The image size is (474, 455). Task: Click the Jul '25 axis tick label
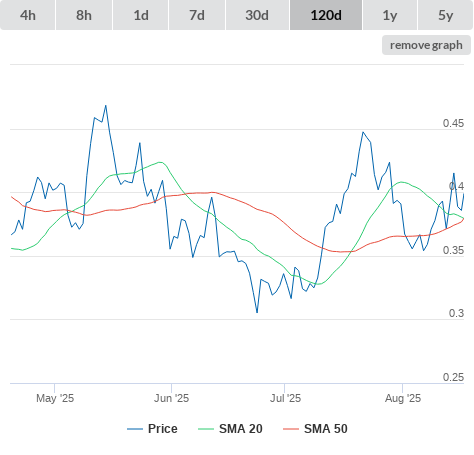click(x=285, y=398)
